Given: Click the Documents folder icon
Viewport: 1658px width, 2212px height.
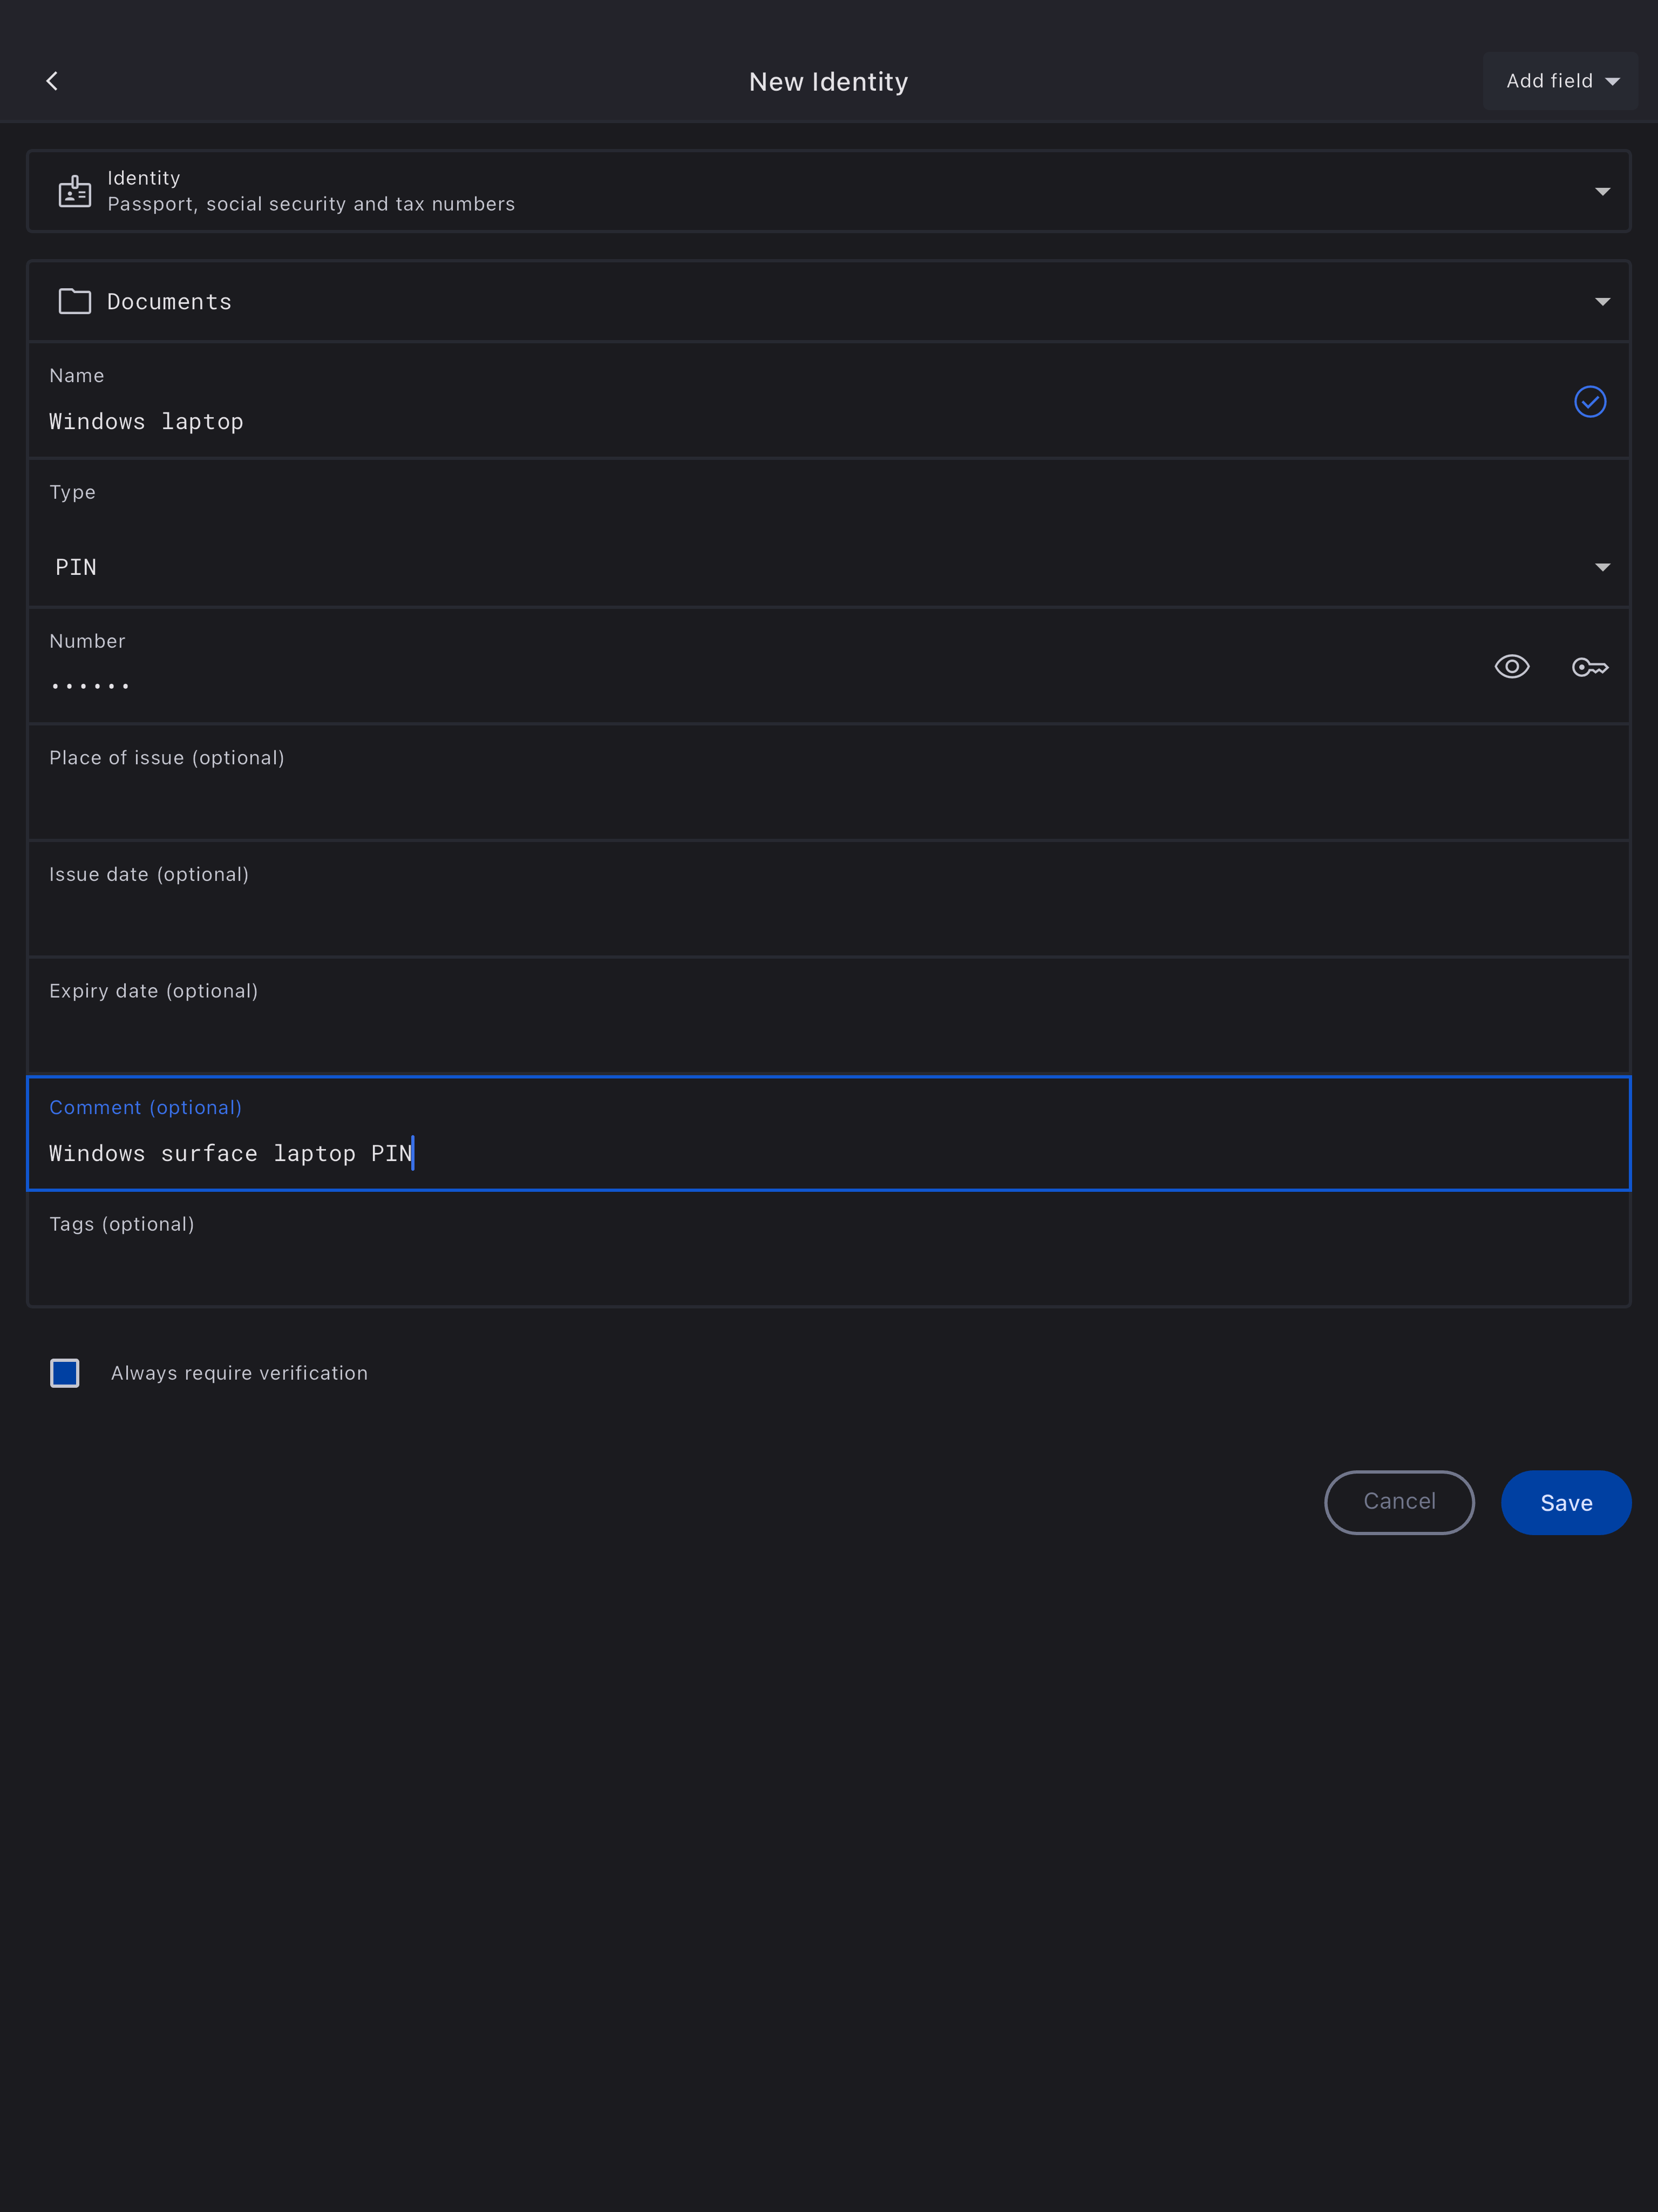Looking at the screenshot, I should tap(75, 301).
